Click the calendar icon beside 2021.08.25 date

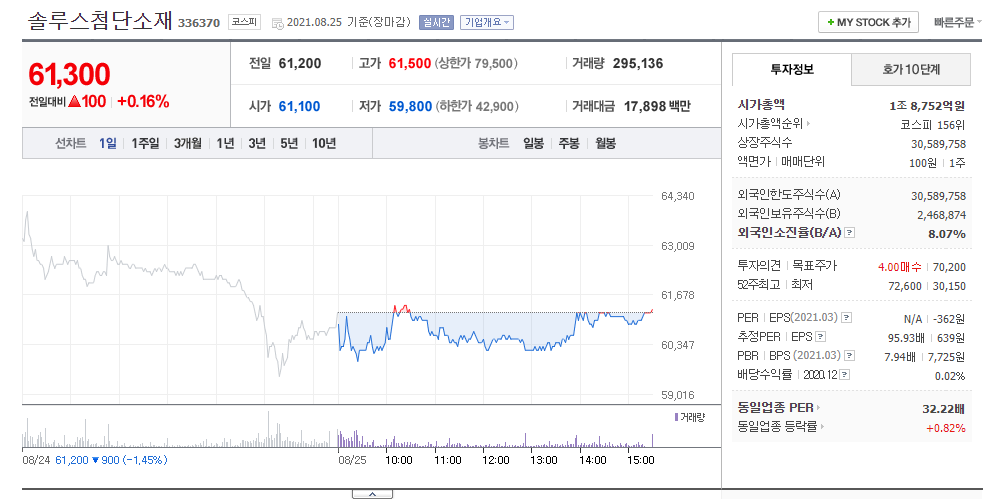point(277,23)
